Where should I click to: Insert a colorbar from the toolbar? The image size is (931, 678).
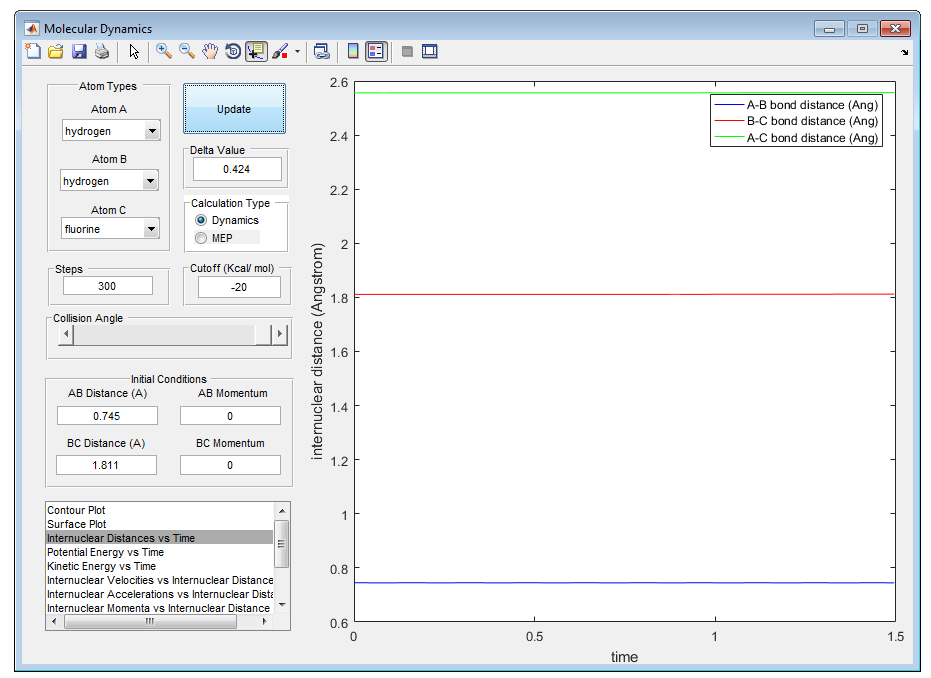pyautogui.click(x=352, y=52)
